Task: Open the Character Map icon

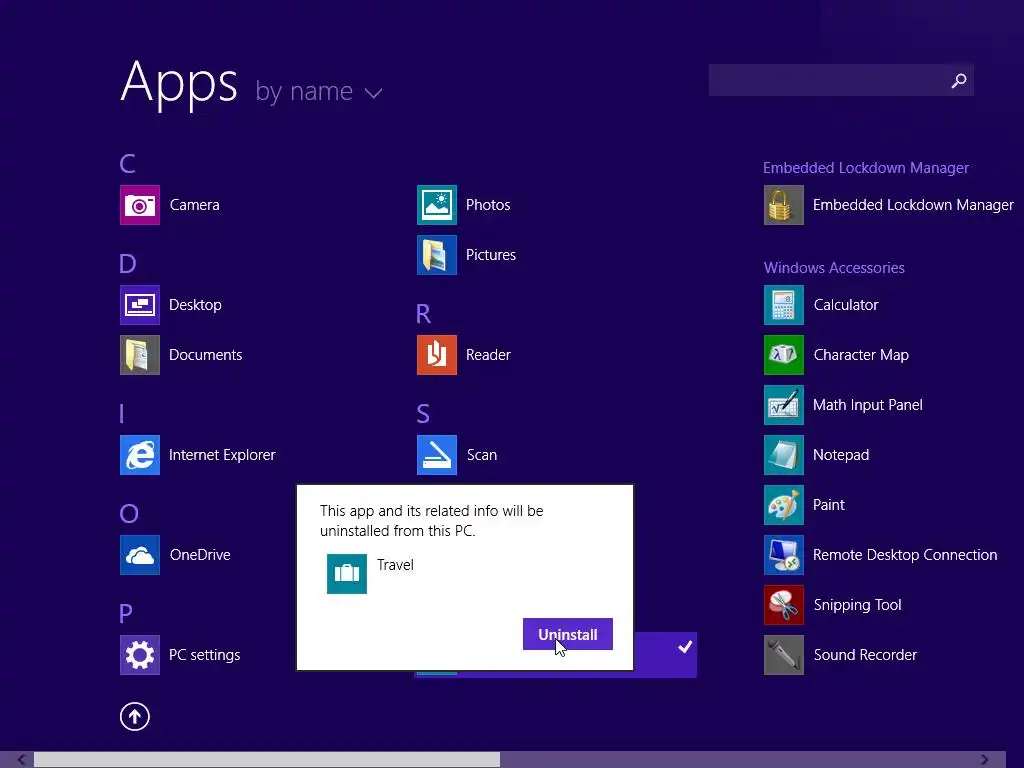Action: (x=784, y=355)
